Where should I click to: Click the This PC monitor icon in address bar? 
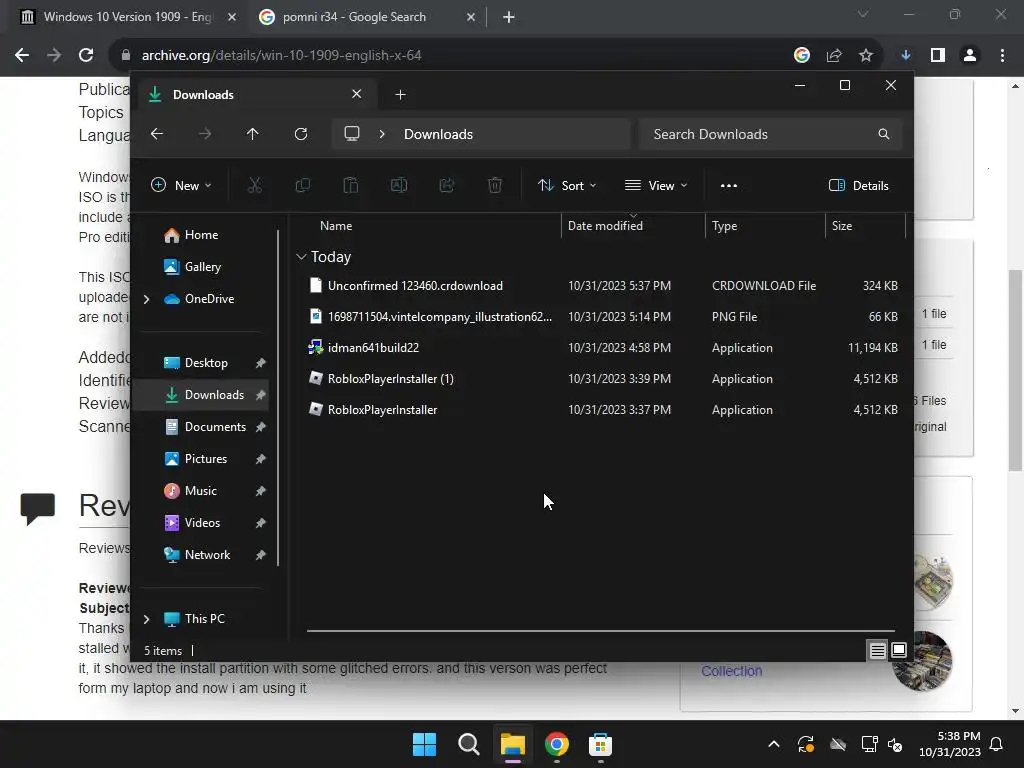pos(352,134)
